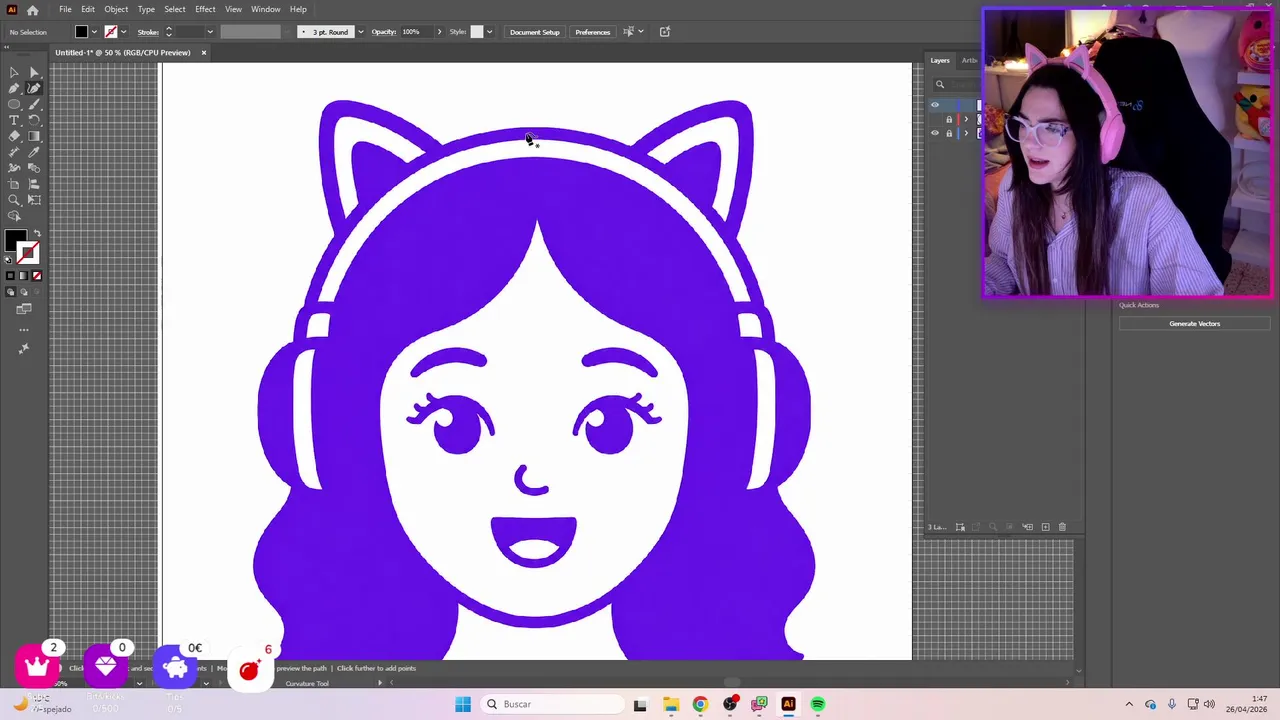The image size is (1280, 720).
Task: Show the hidden second layer
Action: (x=935, y=119)
